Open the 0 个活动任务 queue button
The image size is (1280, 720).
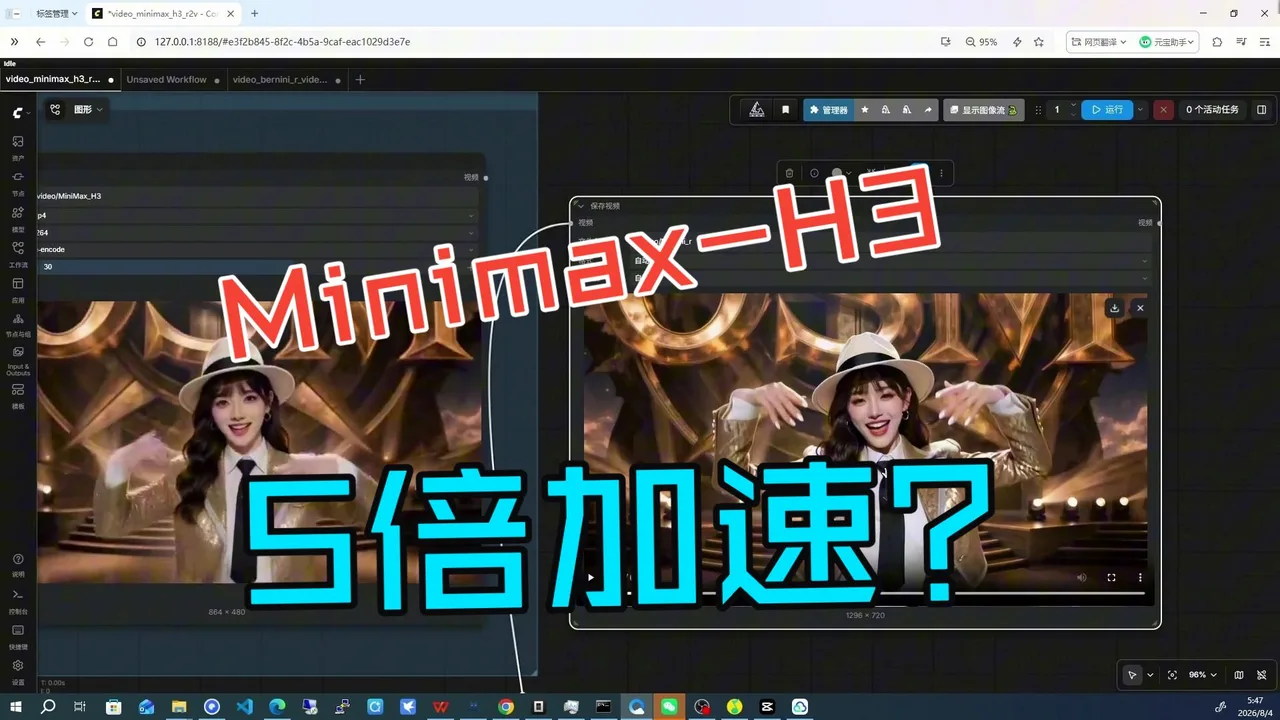click(1212, 110)
